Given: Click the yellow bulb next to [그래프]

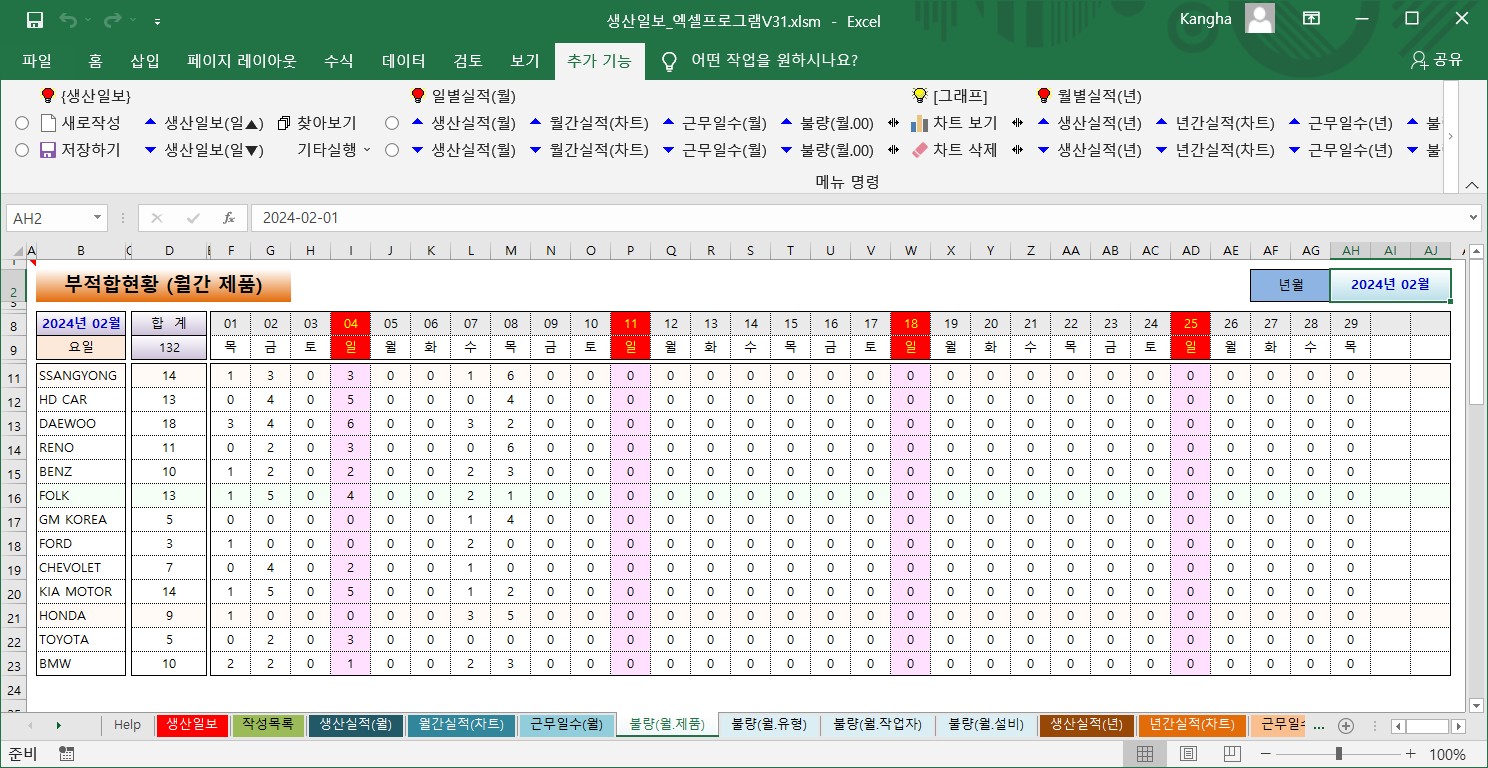Looking at the screenshot, I should [920, 96].
